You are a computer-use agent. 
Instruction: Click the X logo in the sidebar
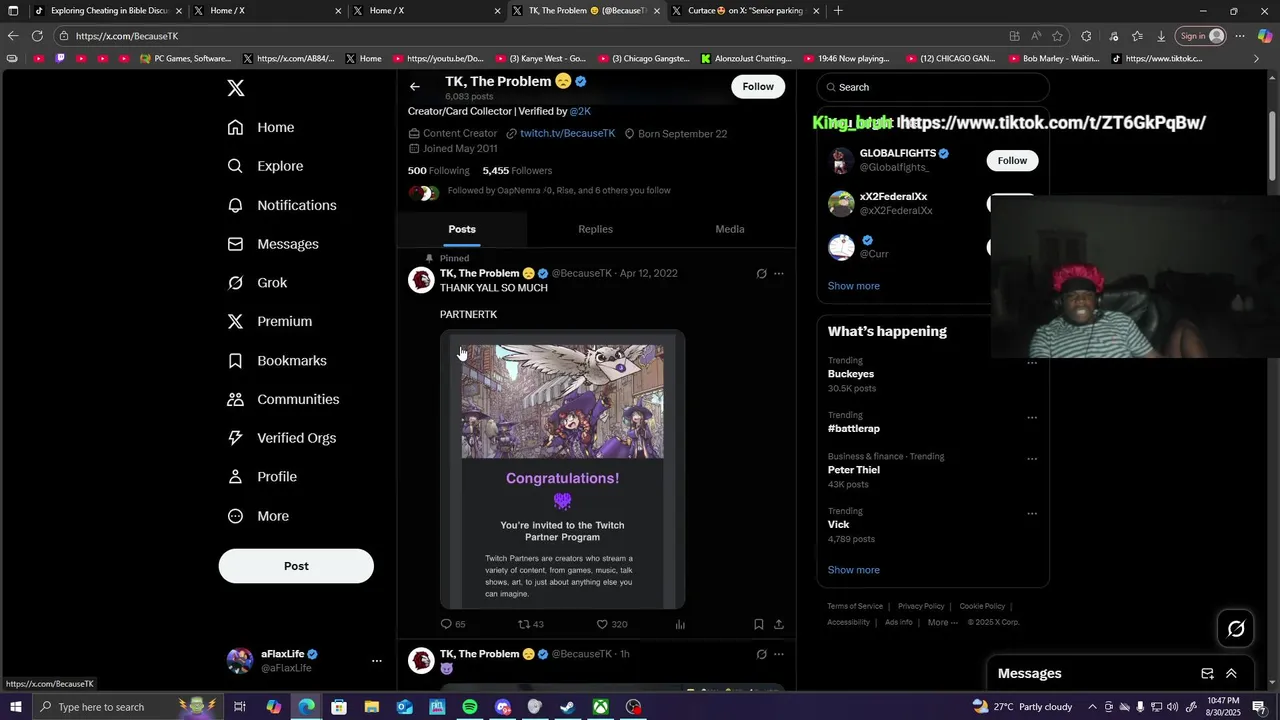click(x=236, y=88)
